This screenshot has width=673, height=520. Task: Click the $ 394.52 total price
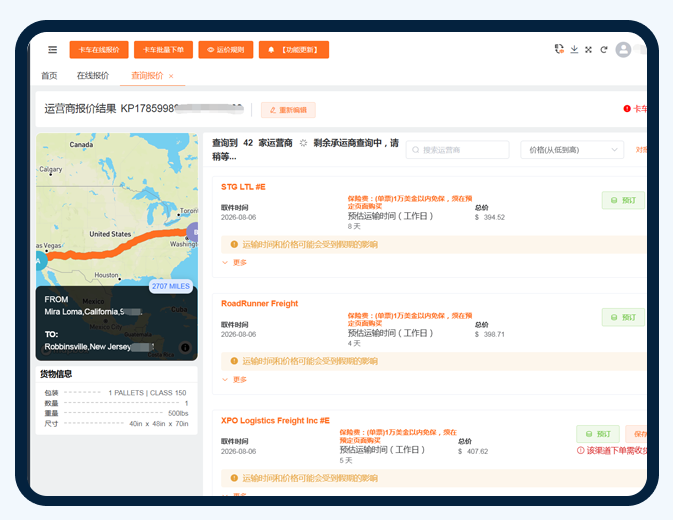point(490,218)
